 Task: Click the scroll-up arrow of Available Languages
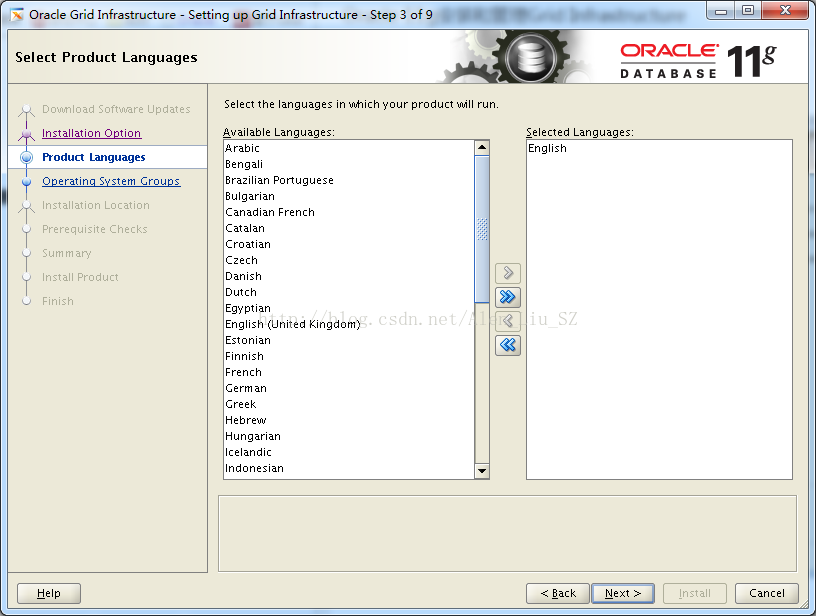482,148
